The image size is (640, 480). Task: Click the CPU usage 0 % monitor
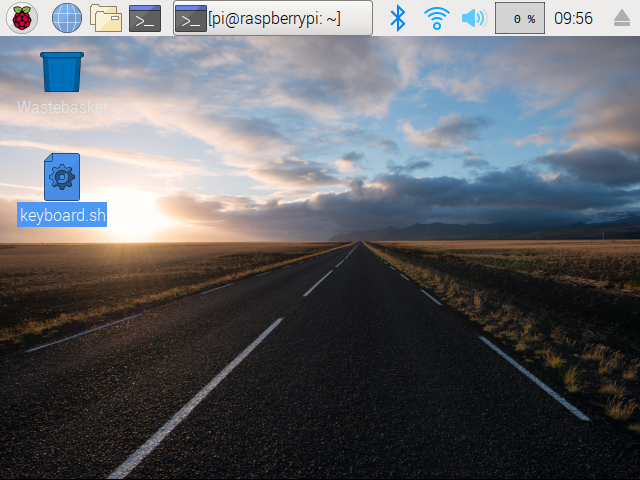tap(520, 18)
